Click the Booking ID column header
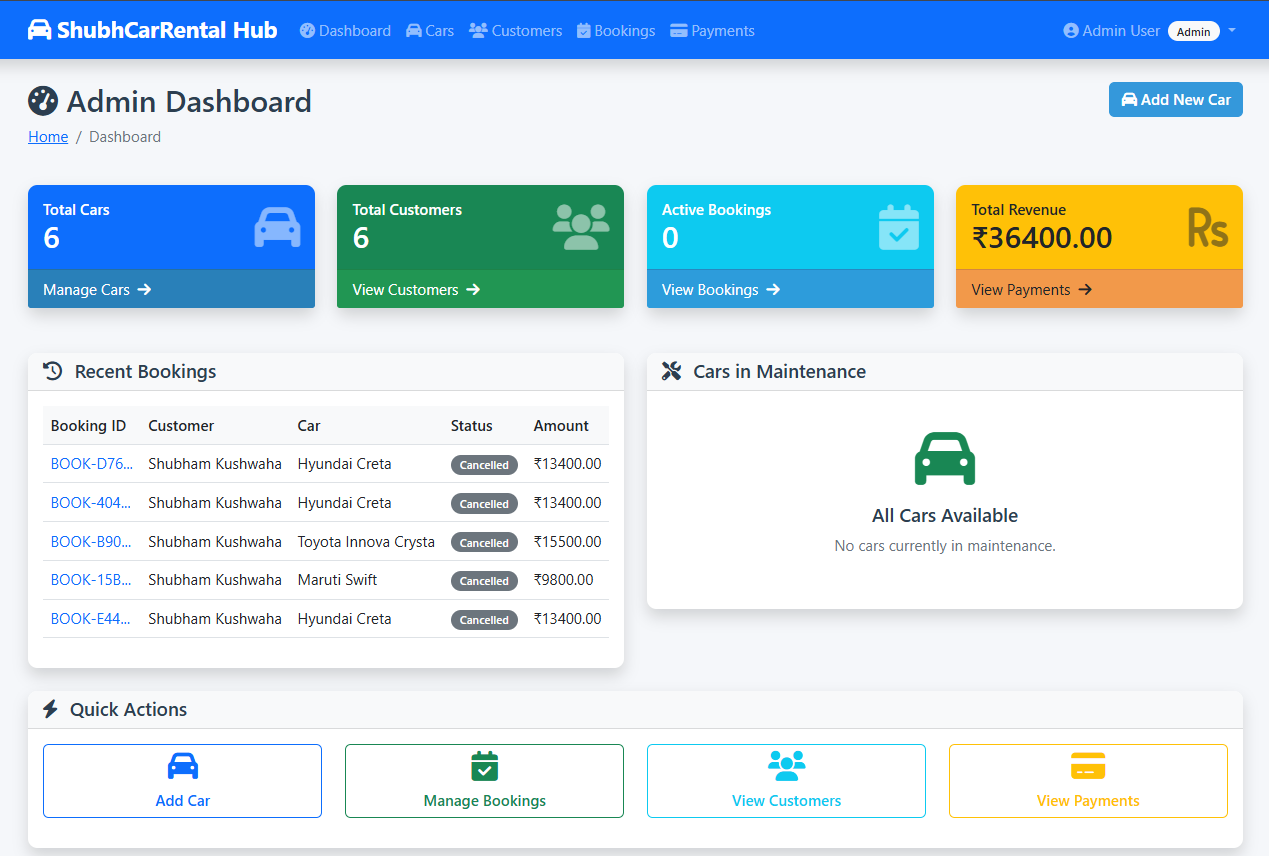Screen dimensions: 1269x856 point(89,426)
